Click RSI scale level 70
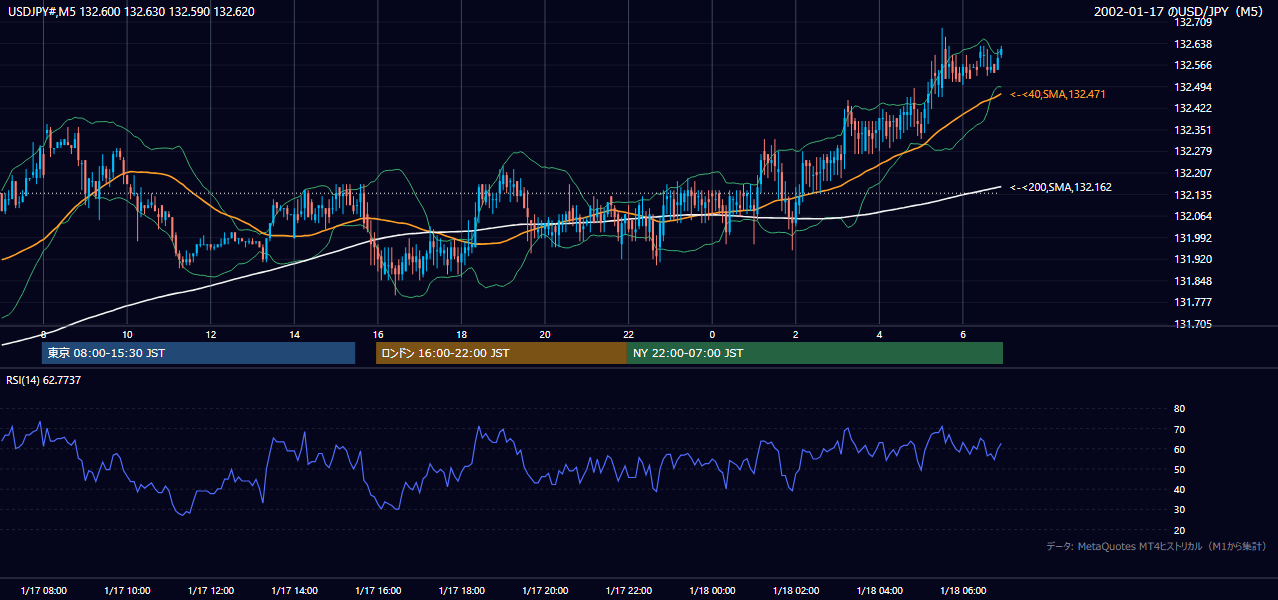 [1179, 429]
